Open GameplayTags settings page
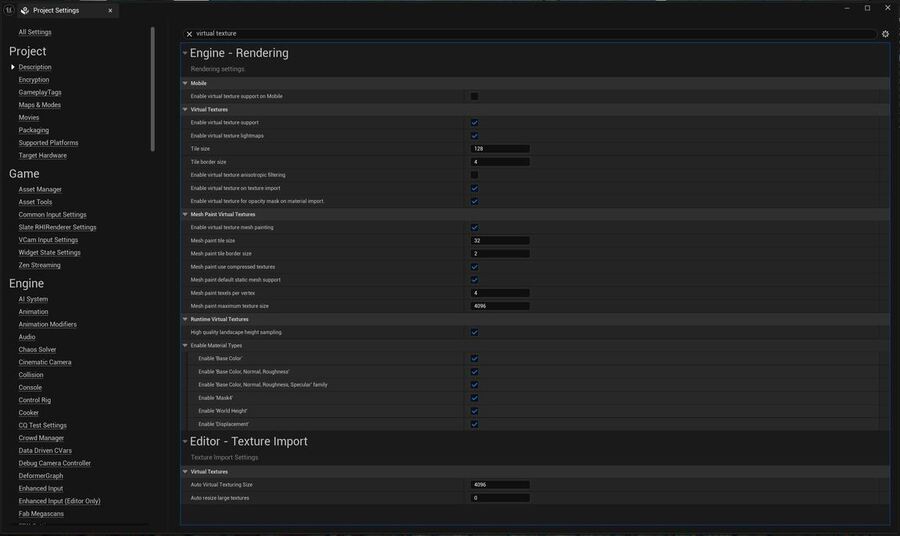The image size is (900, 536). 40,92
